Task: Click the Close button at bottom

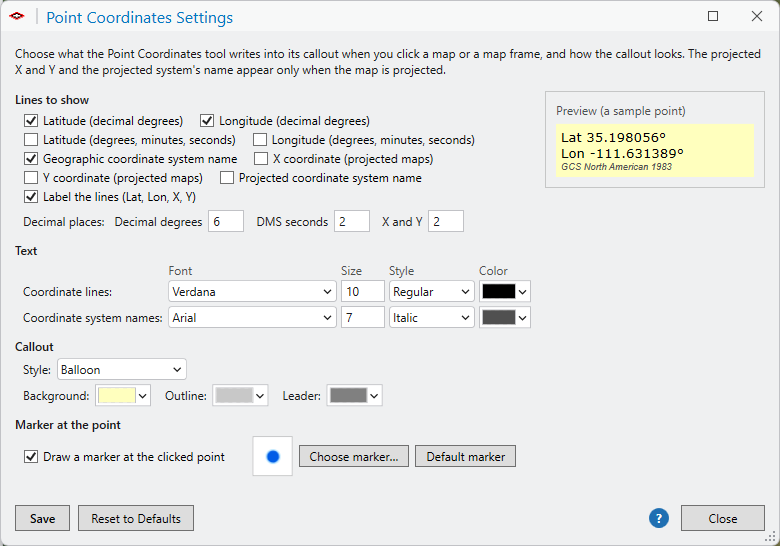Action: (723, 519)
